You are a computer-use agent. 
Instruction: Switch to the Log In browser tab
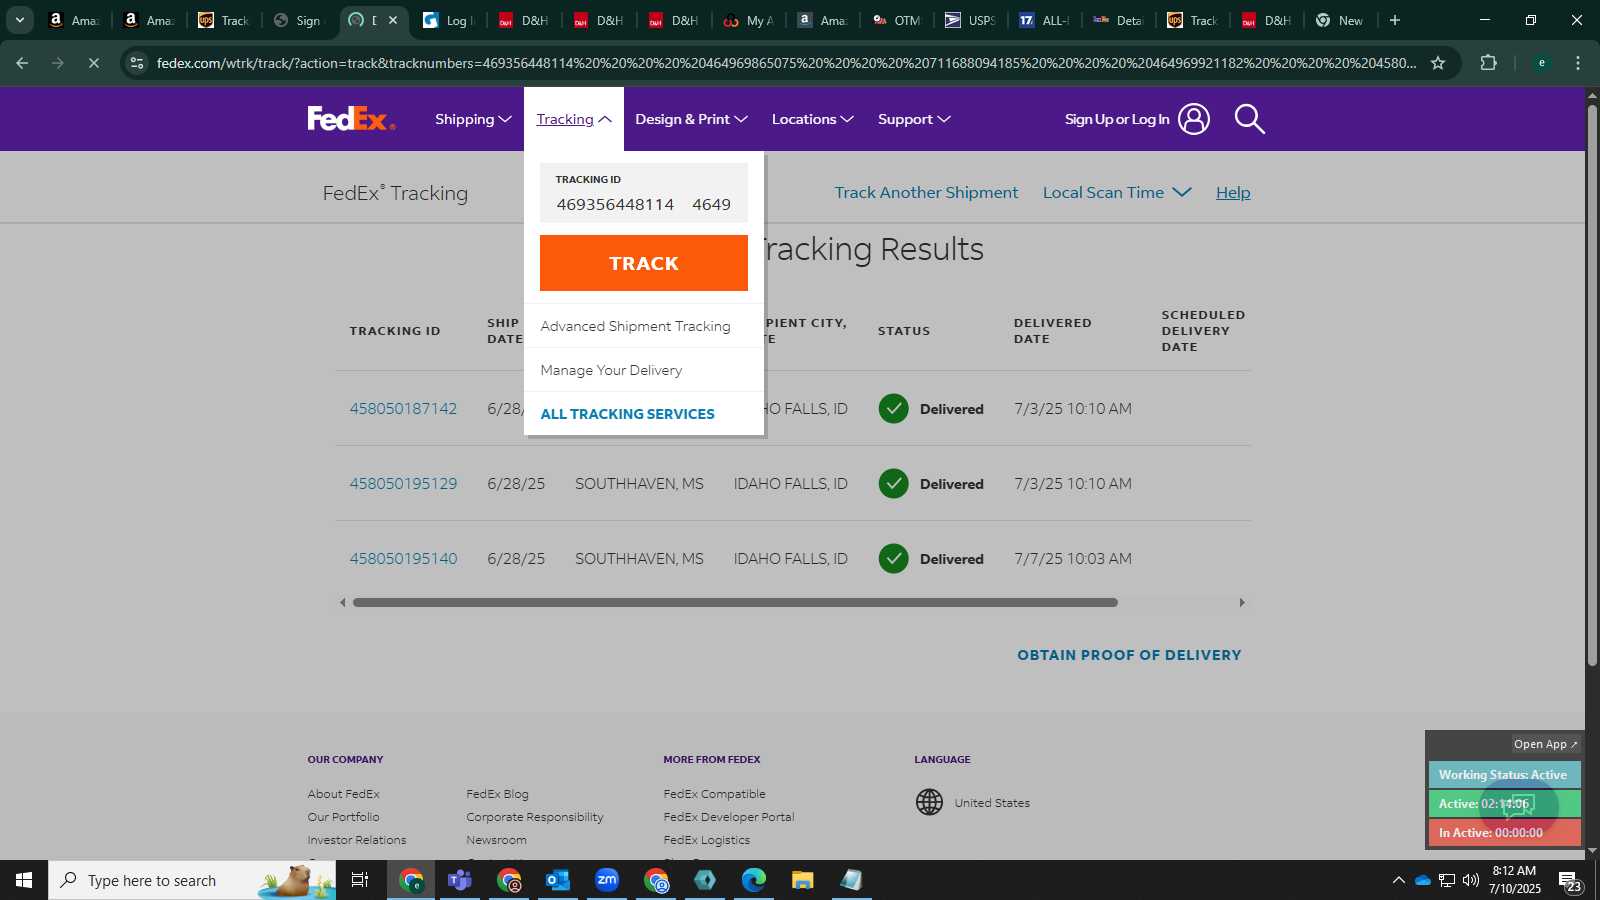pos(448,20)
